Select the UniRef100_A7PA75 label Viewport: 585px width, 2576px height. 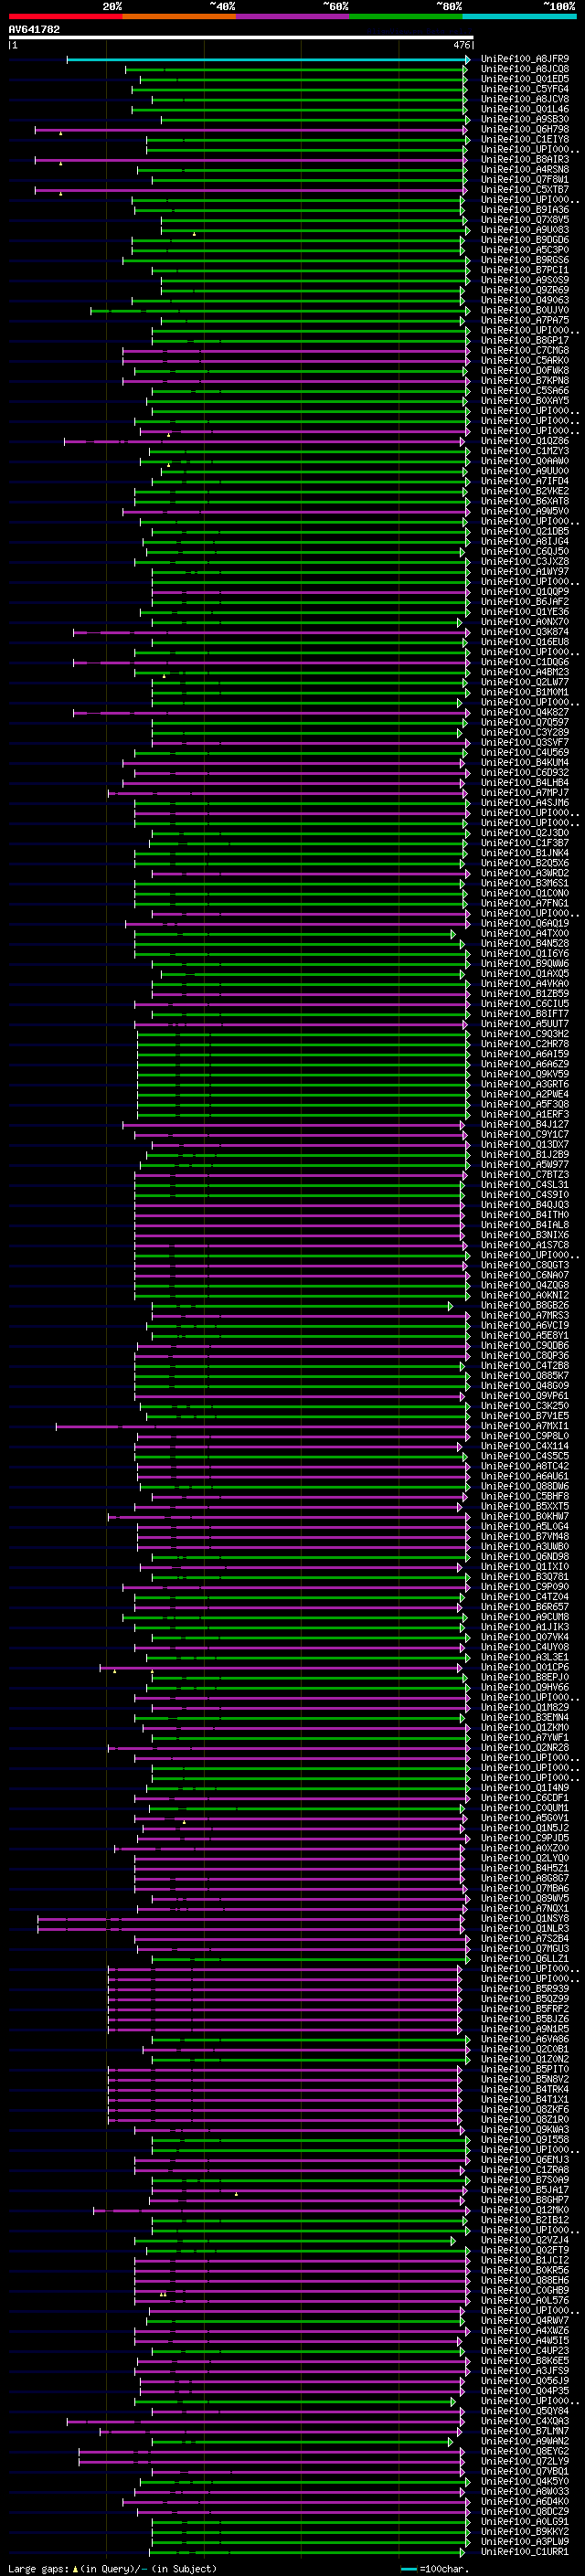pyautogui.click(x=525, y=320)
